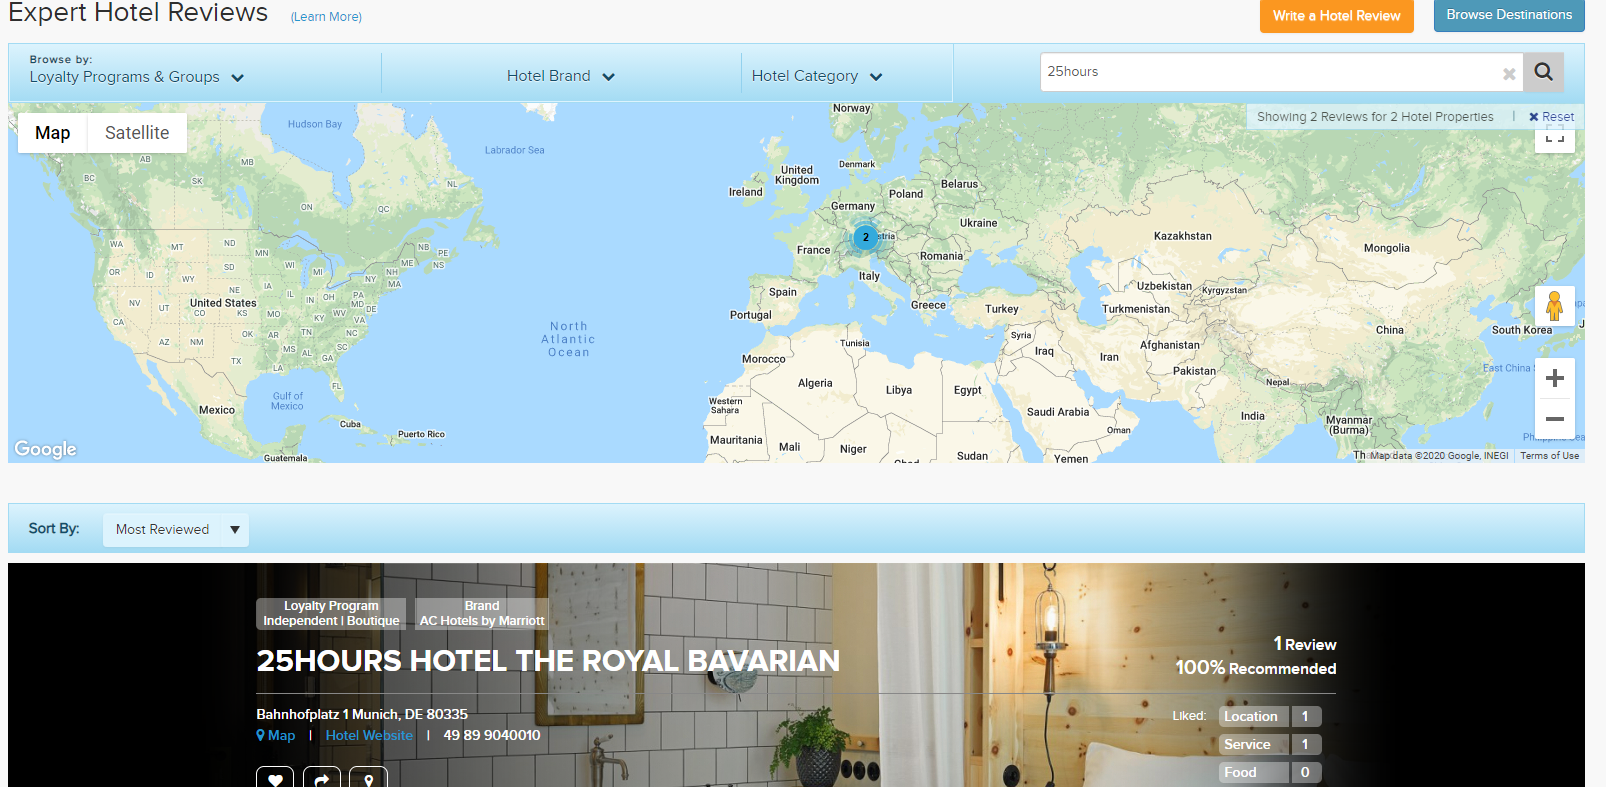Open the Learn More link
This screenshot has width=1606, height=787.
click(326, 17)
